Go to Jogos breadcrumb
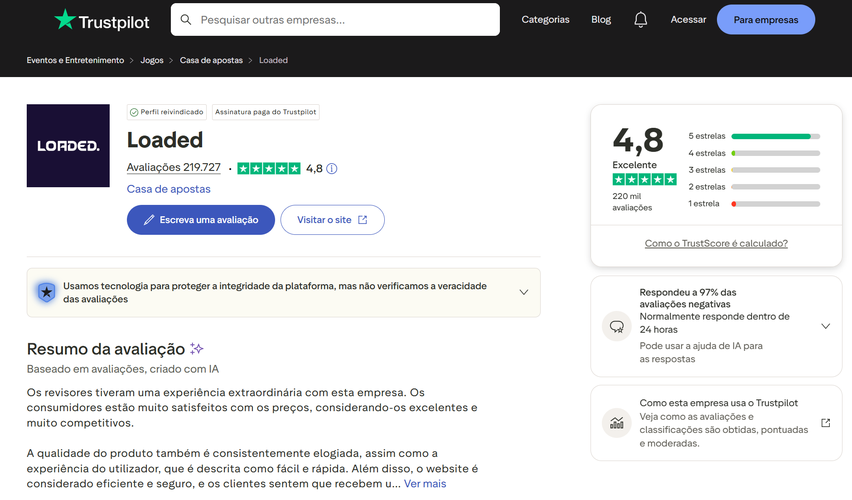Screen dimensions: 852x500 coord(152,60)
